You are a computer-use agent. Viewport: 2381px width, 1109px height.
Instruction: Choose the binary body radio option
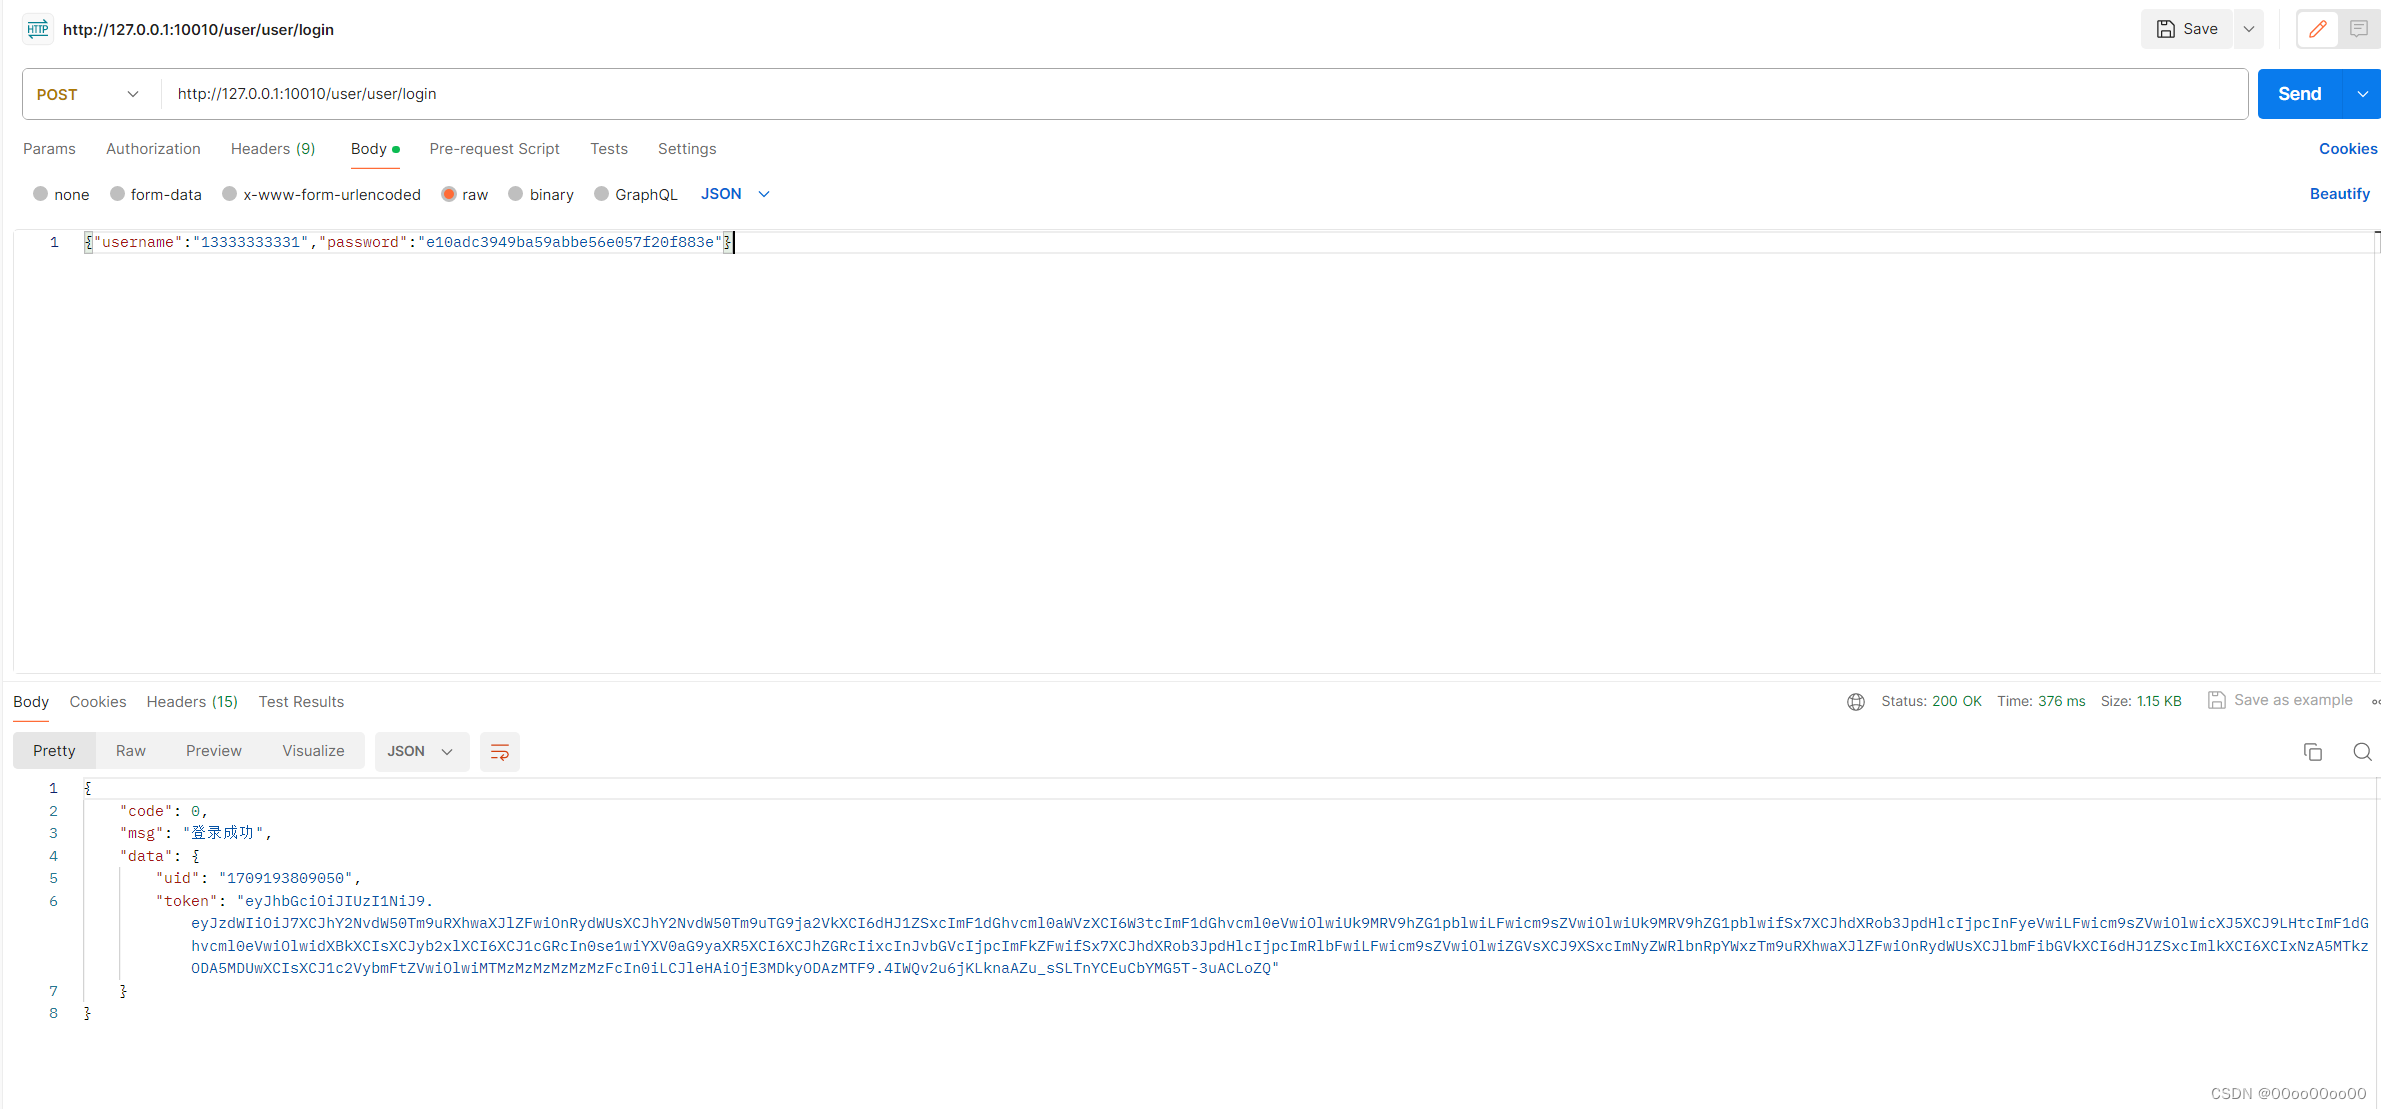[516, 194]
